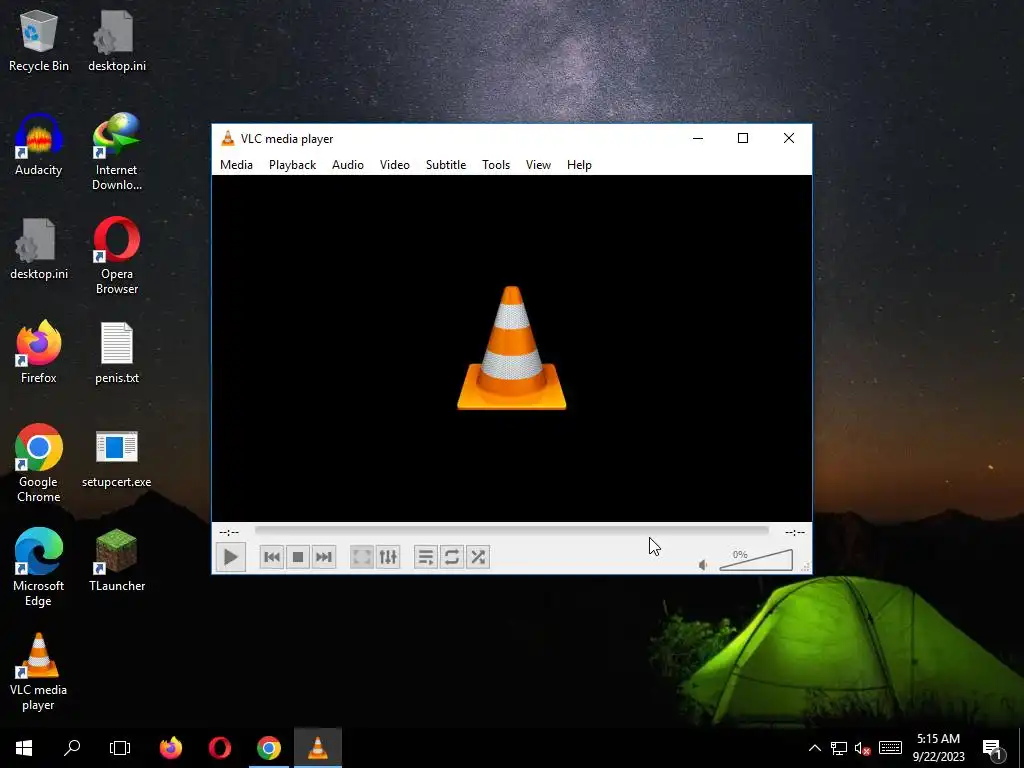
Task: Select the Google Chrome desktop shortcut
Action: click(39, 464)
